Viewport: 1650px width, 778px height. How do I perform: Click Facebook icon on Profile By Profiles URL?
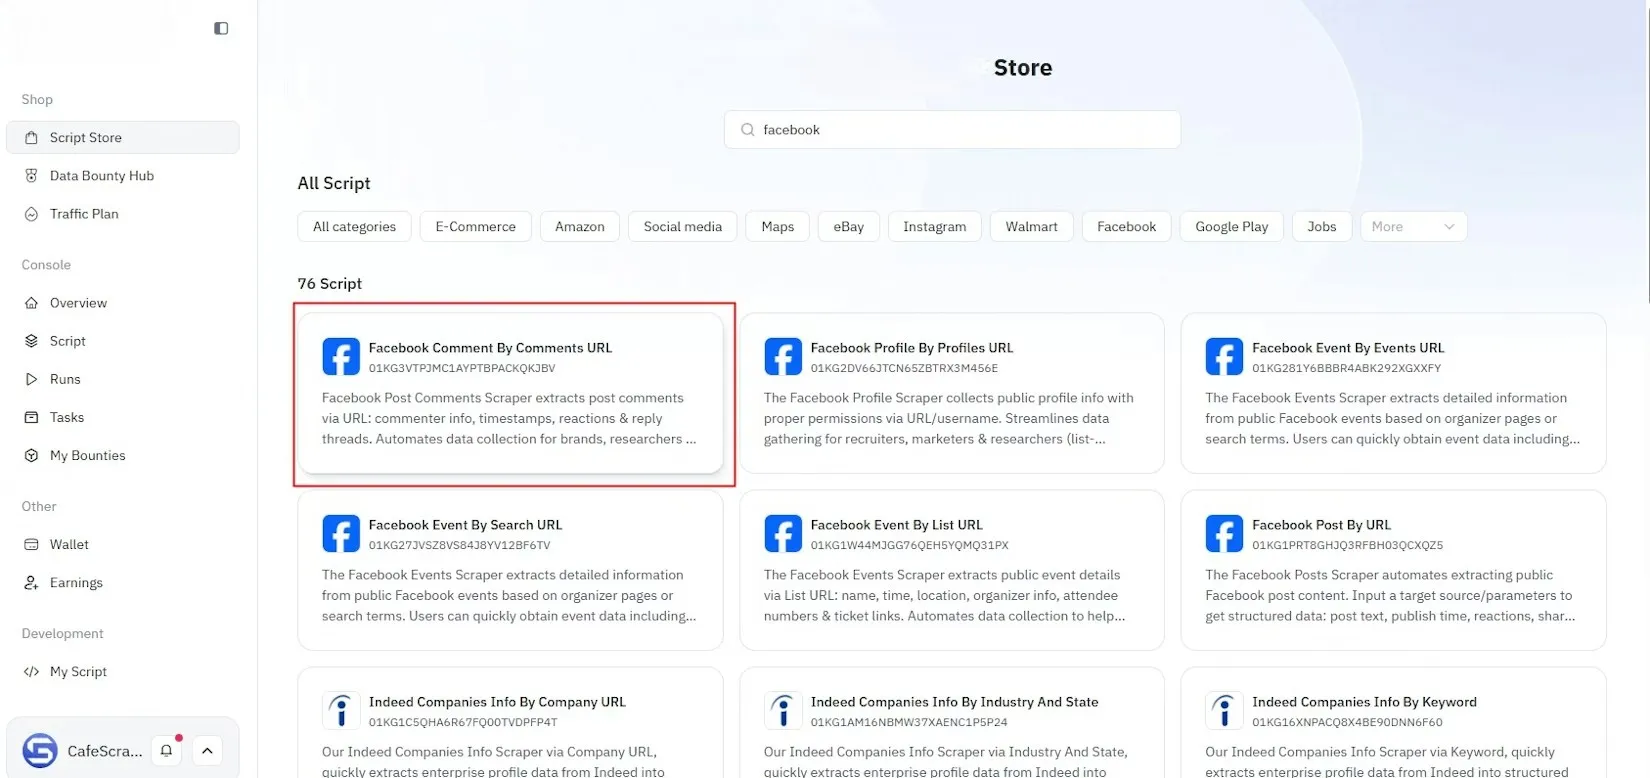point(783,357)
